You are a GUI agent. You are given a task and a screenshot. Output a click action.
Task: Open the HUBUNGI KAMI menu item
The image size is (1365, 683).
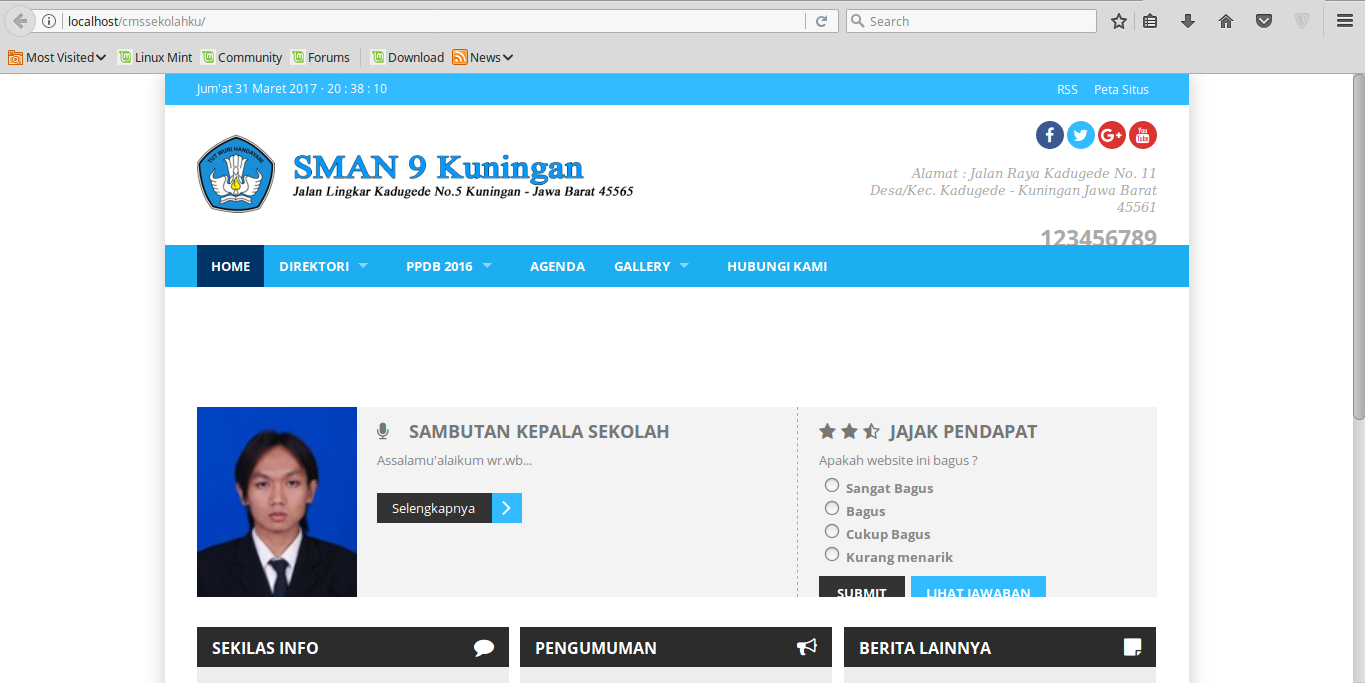coord(777,266)
